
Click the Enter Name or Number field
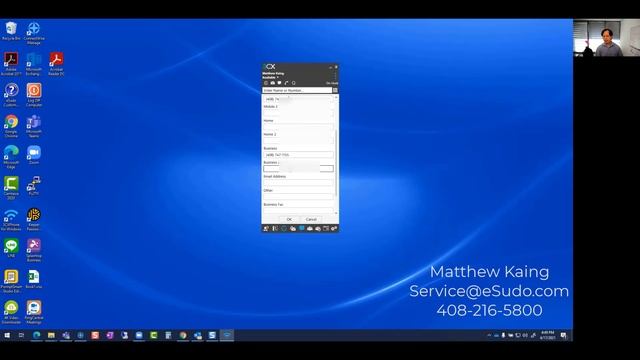(x=297, y=90)
